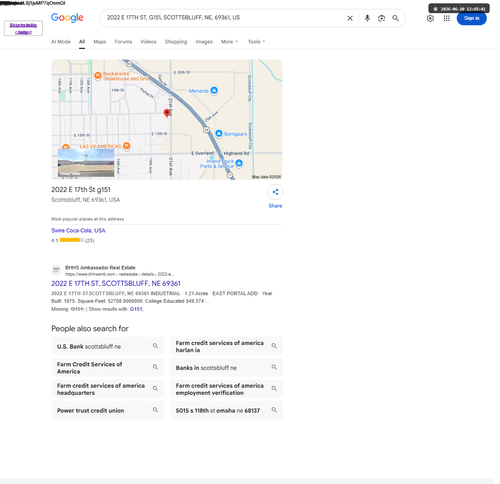This screenshot has height=484, width=500.
Task: Click the BHHS Ambassador Real Estate favicon
Action: pyautogui.click(x=56, y=270)
